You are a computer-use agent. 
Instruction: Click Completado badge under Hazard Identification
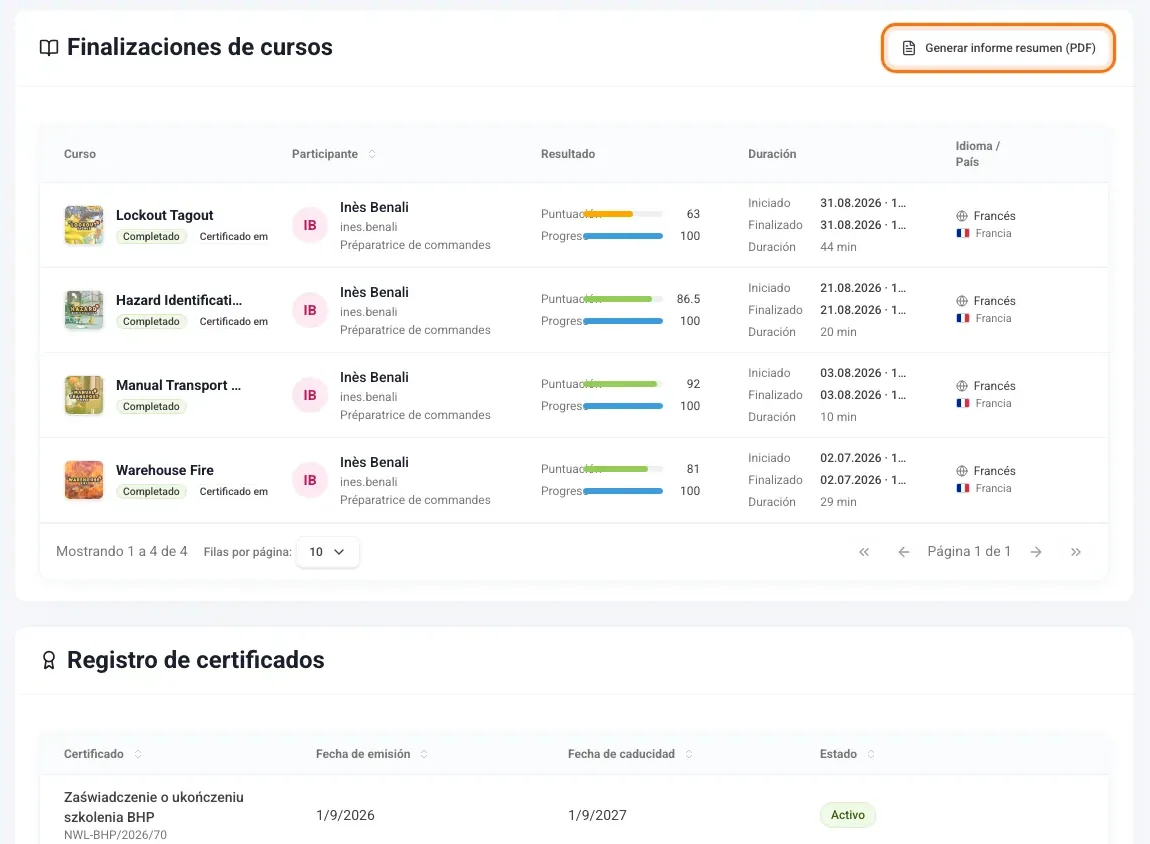151,321
